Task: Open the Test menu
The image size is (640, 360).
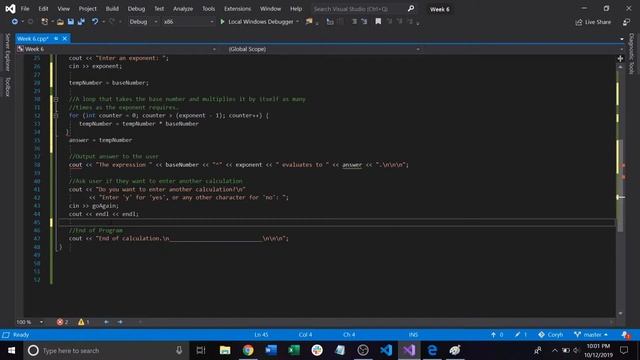Action: tap(159, 9)
